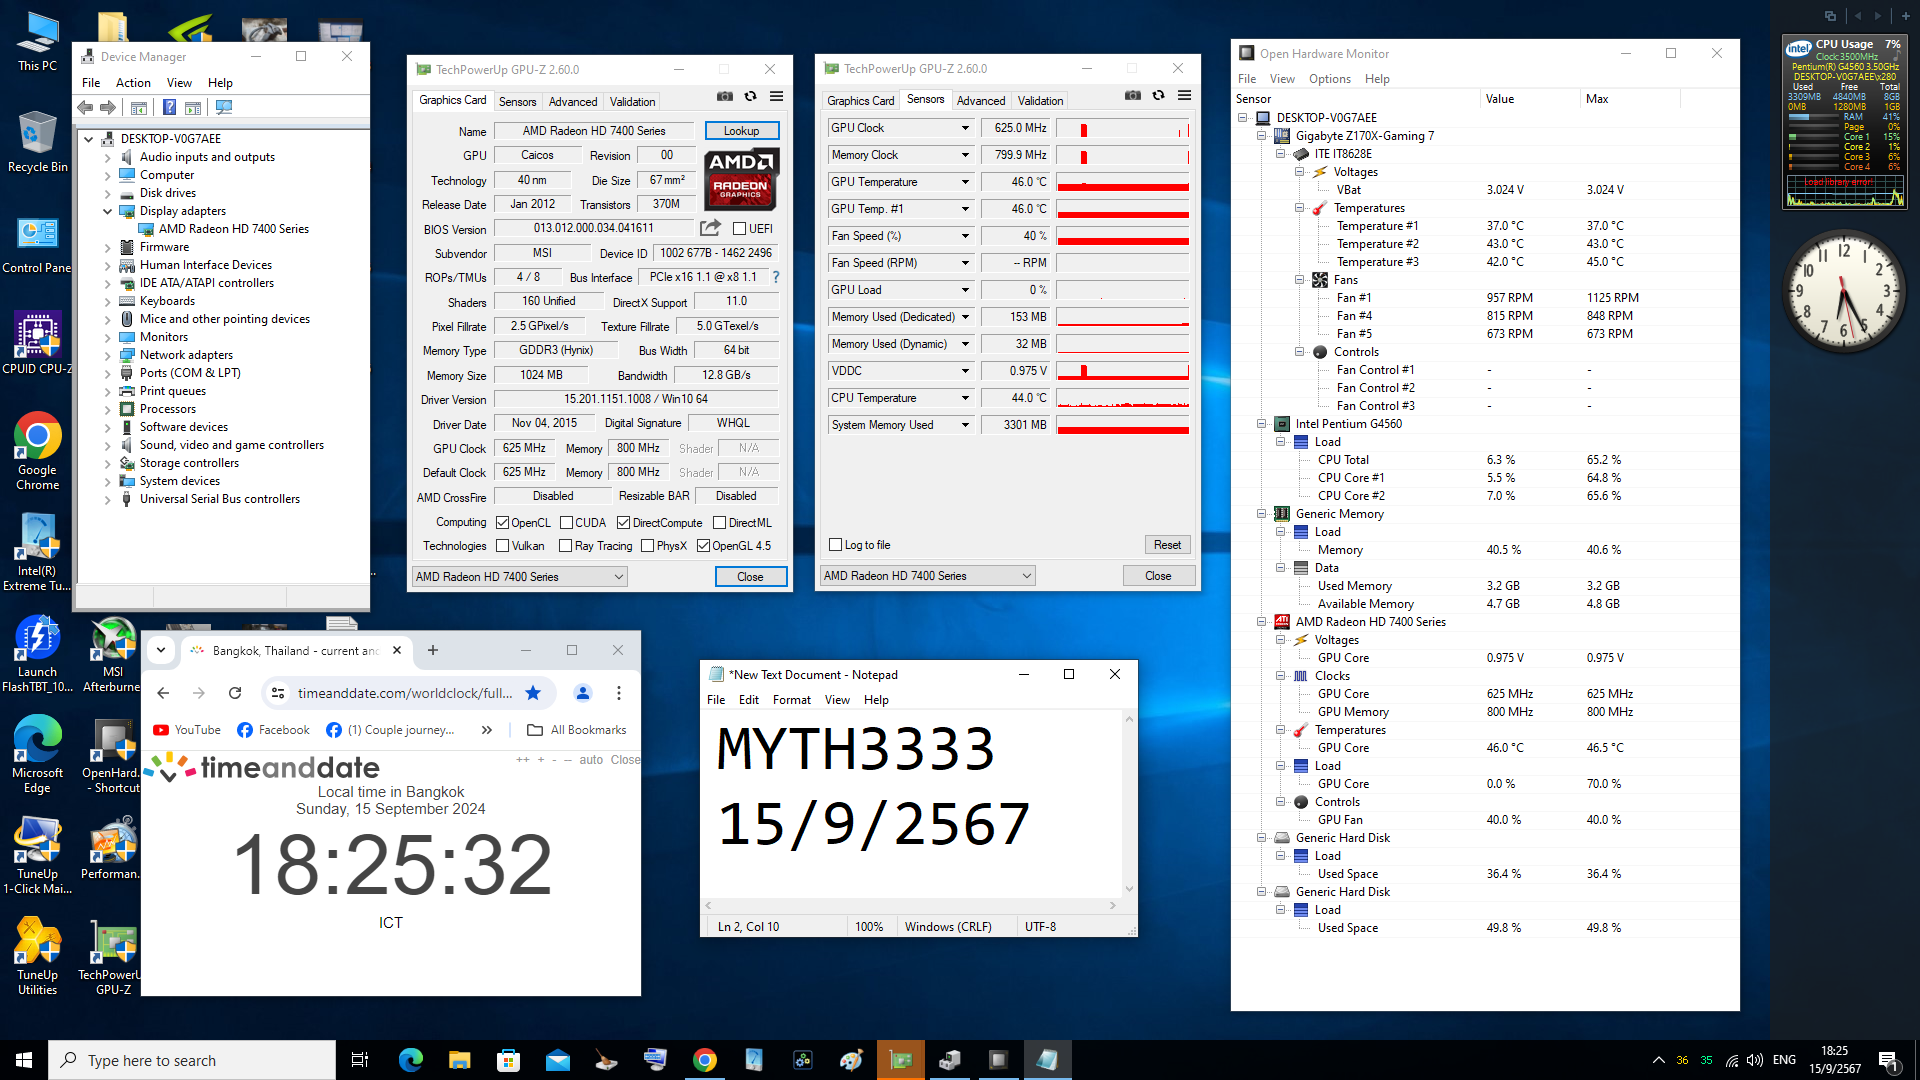Open All Bookmarks folder in Chrome
Image resolution: width=1920 pixels, height=1080 pixels.
[x=576, y=730]
